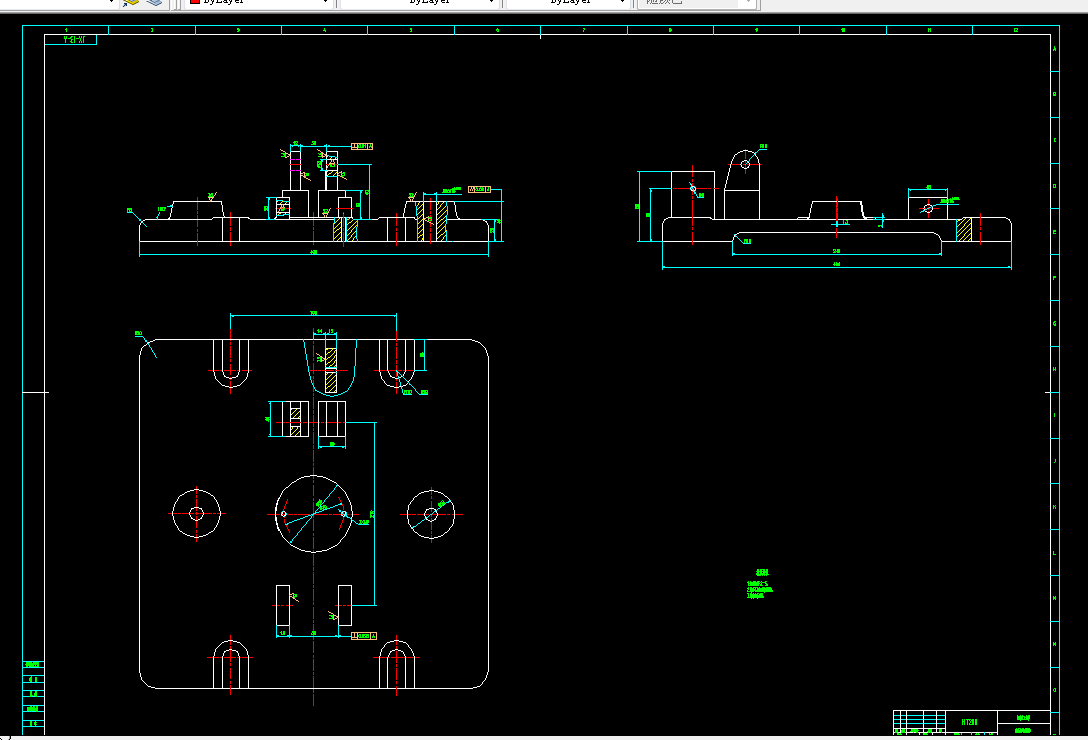Screen dimensions: 1088x740
Task: Select the small left hole inside the center circle
Action: (283, 514)
